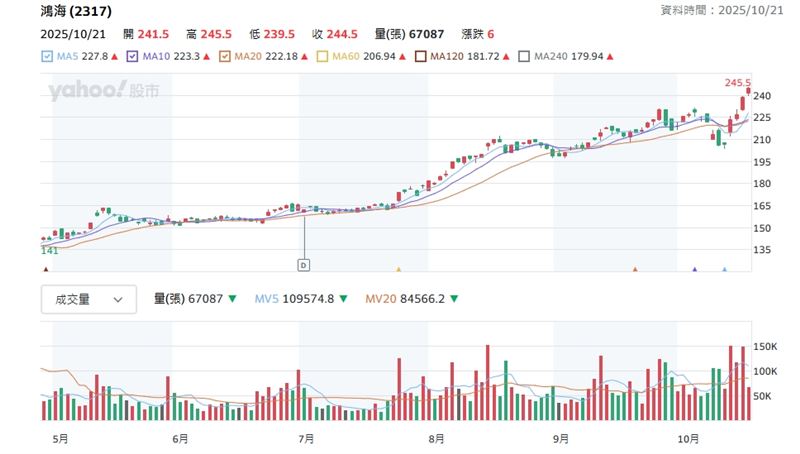Click the green arrow beside MV5 109574.8
Screen dimensions: 800x454
tap(344, 299)
